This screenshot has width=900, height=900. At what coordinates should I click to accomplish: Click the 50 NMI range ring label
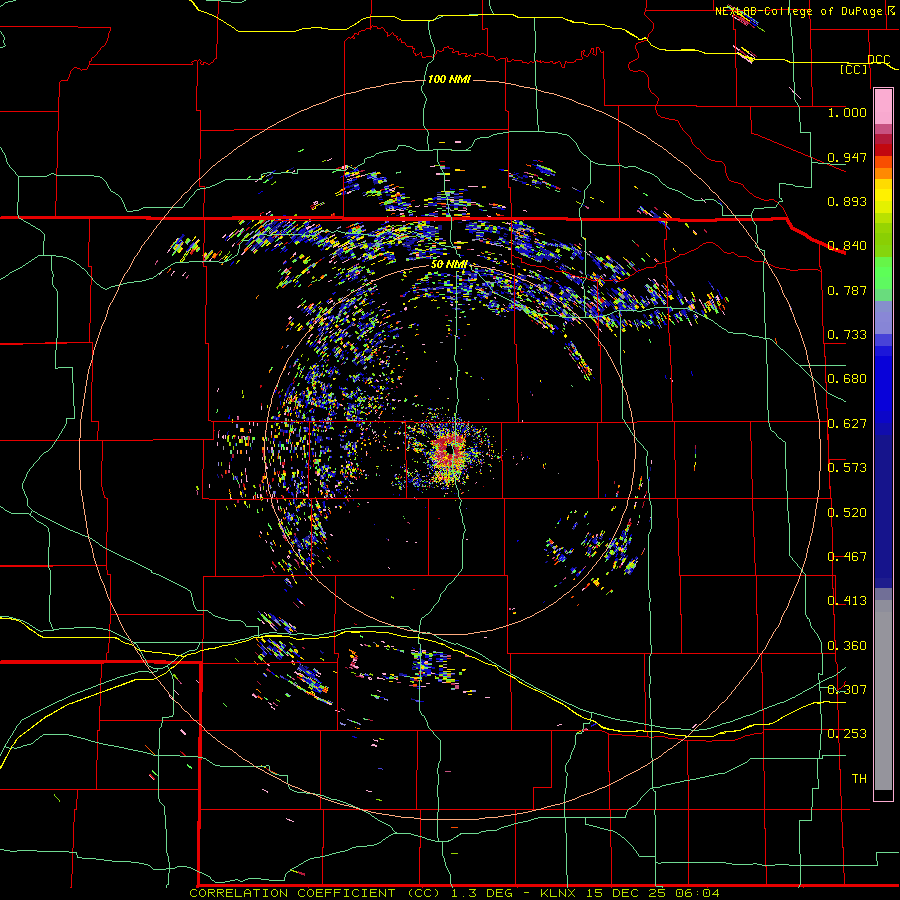449,265
